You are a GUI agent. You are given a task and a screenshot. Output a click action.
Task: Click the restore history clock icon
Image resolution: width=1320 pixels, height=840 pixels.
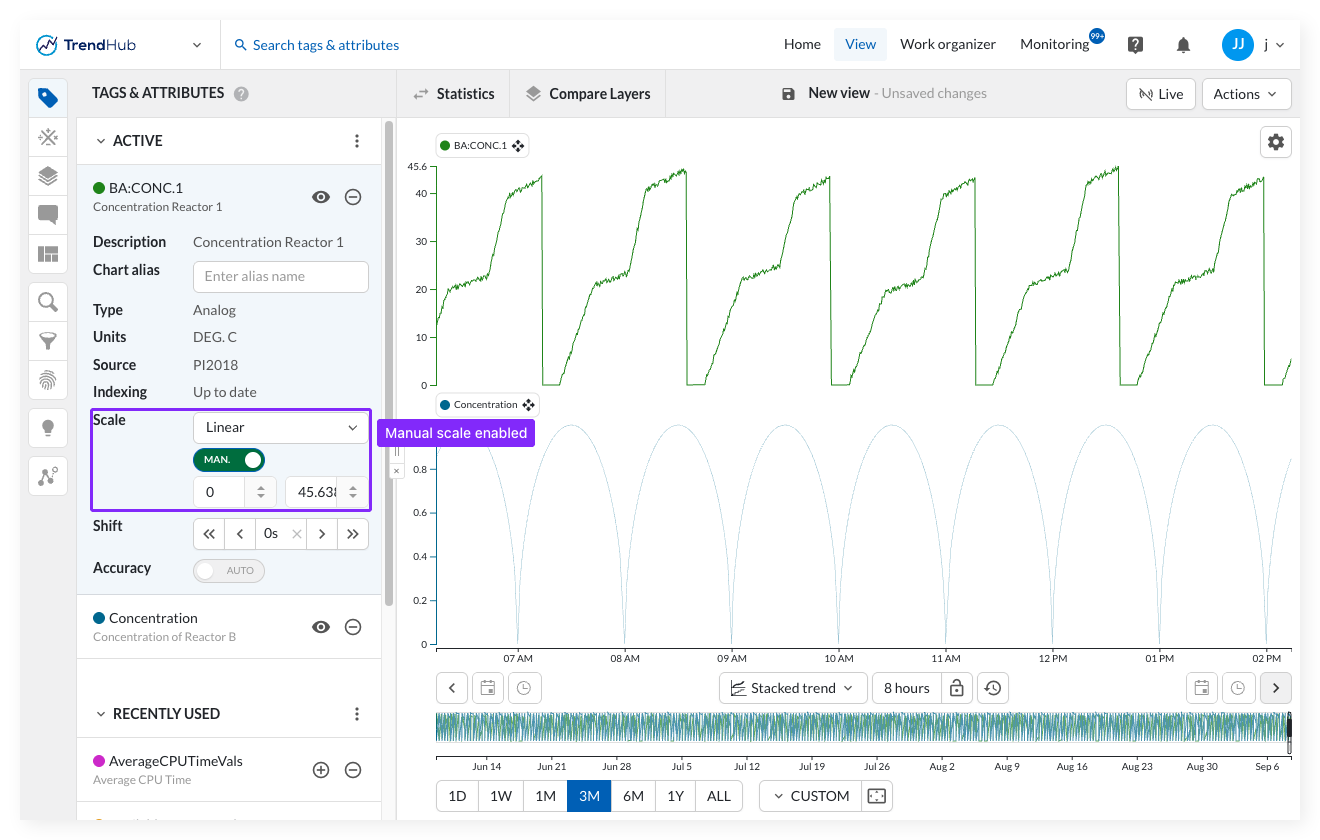[993, 688]
